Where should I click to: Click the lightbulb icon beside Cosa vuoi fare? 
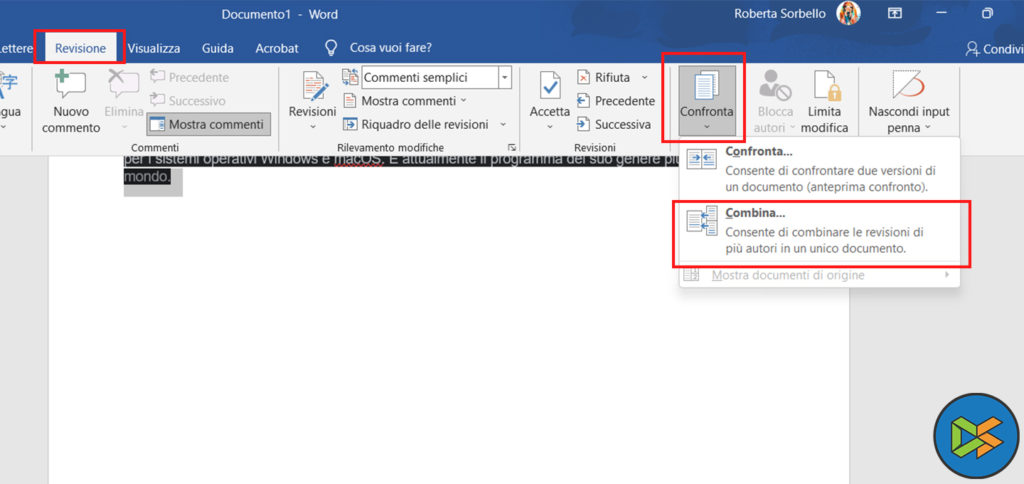pos(332,48)
